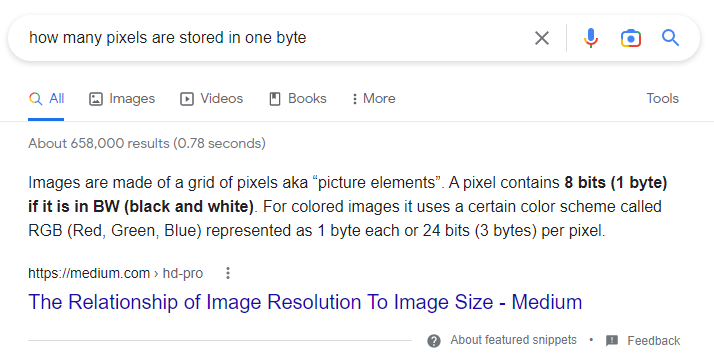Click the question mark icon for featured snippets
Screen dimensions: 714x362
click(434, 341)
